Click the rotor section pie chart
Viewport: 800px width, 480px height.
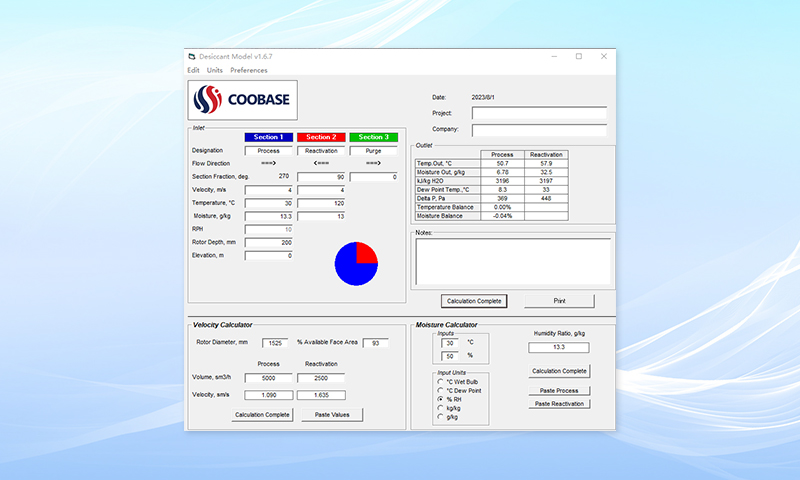[355, 264]
